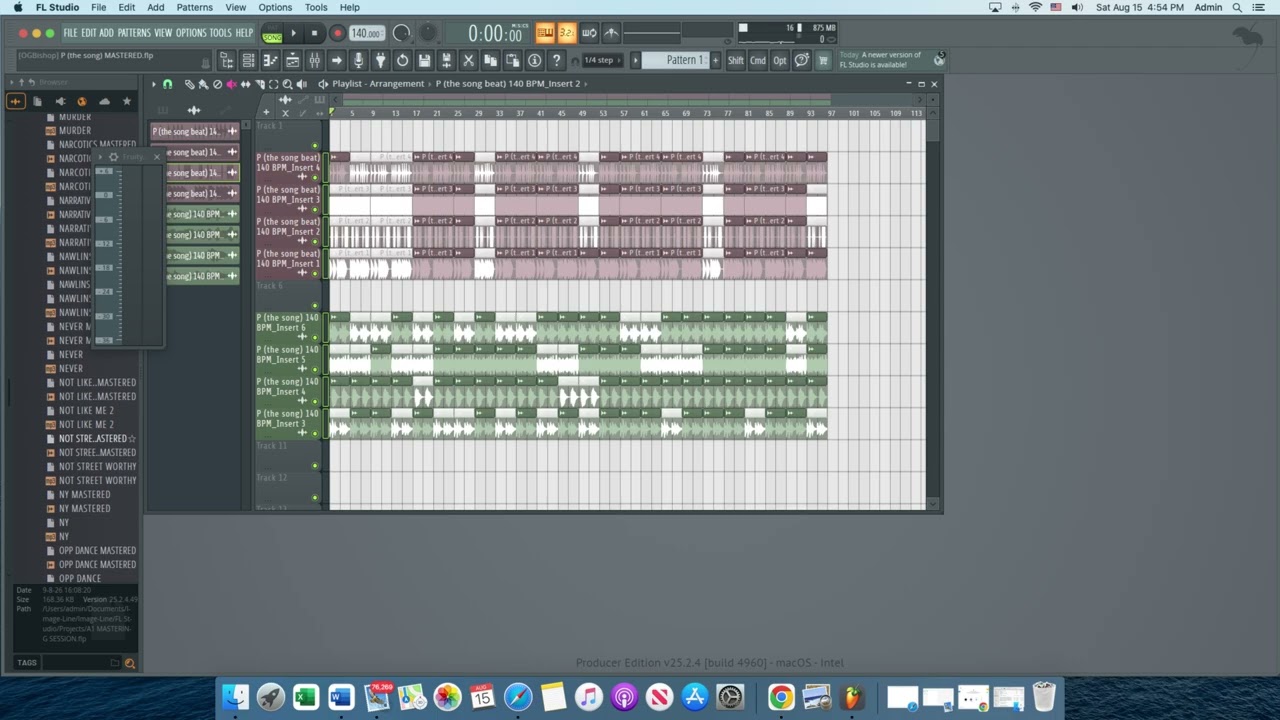Toggle the Shift typing modifier button

pyautogui.click(x=736, y=60)
